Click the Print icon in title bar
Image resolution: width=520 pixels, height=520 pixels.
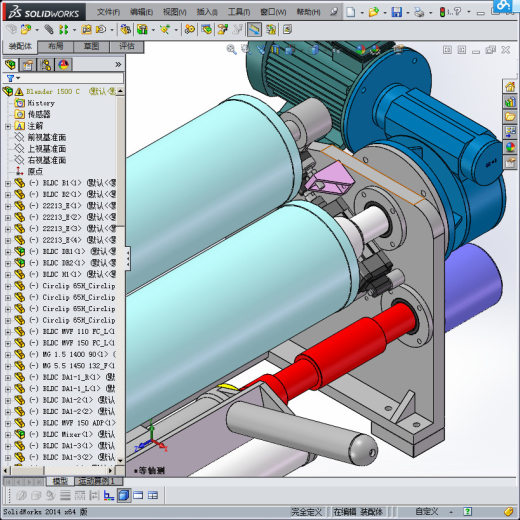pyautogui.click(x=419, y=12)
